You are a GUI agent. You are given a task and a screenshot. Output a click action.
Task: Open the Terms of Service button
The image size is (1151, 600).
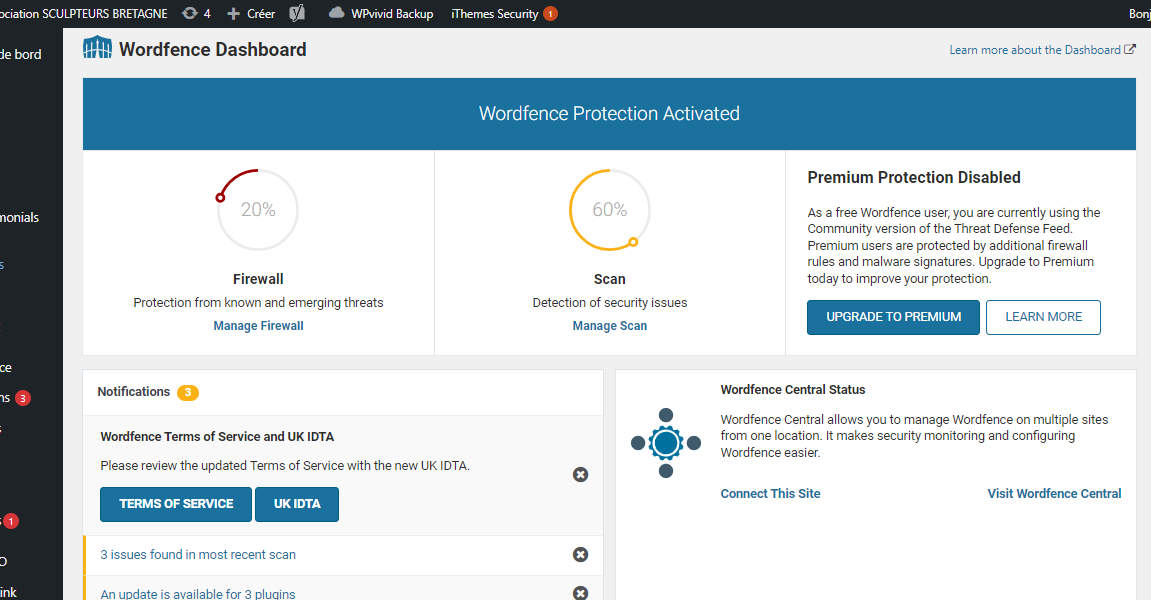176,504
